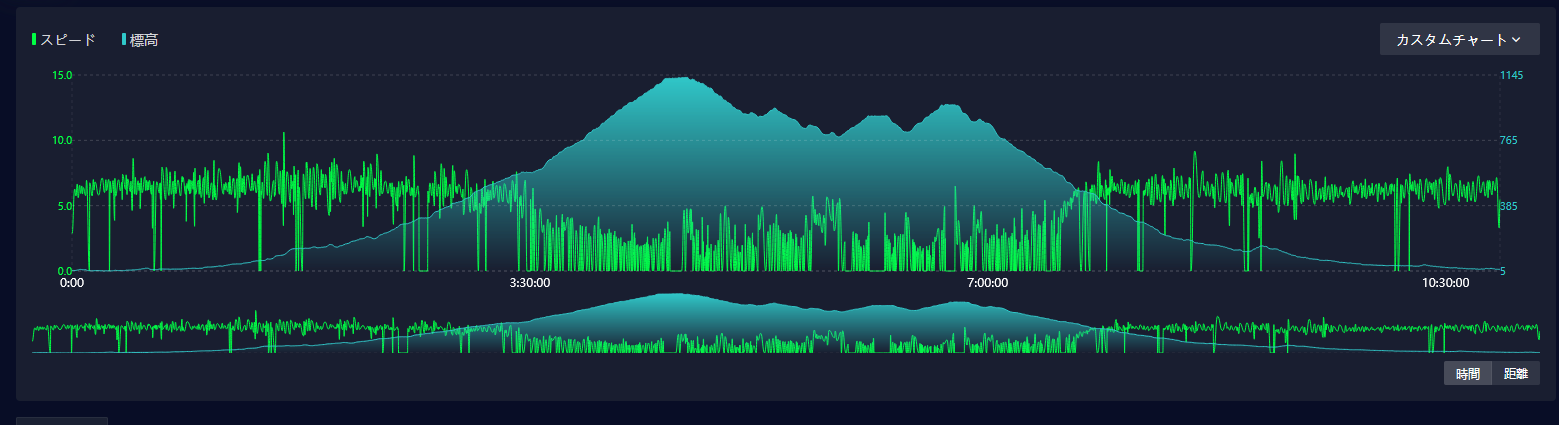This screenshot has height=425, width=1559.
Task: Click the 1145 elevation axis label
Action: click(x=1511, y=75)
